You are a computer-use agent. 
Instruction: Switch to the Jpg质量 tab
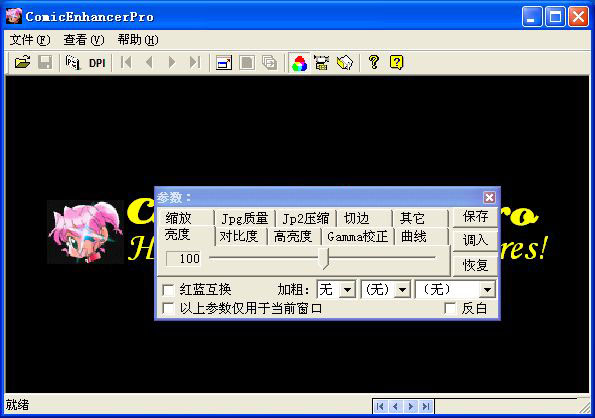[245, 218]
